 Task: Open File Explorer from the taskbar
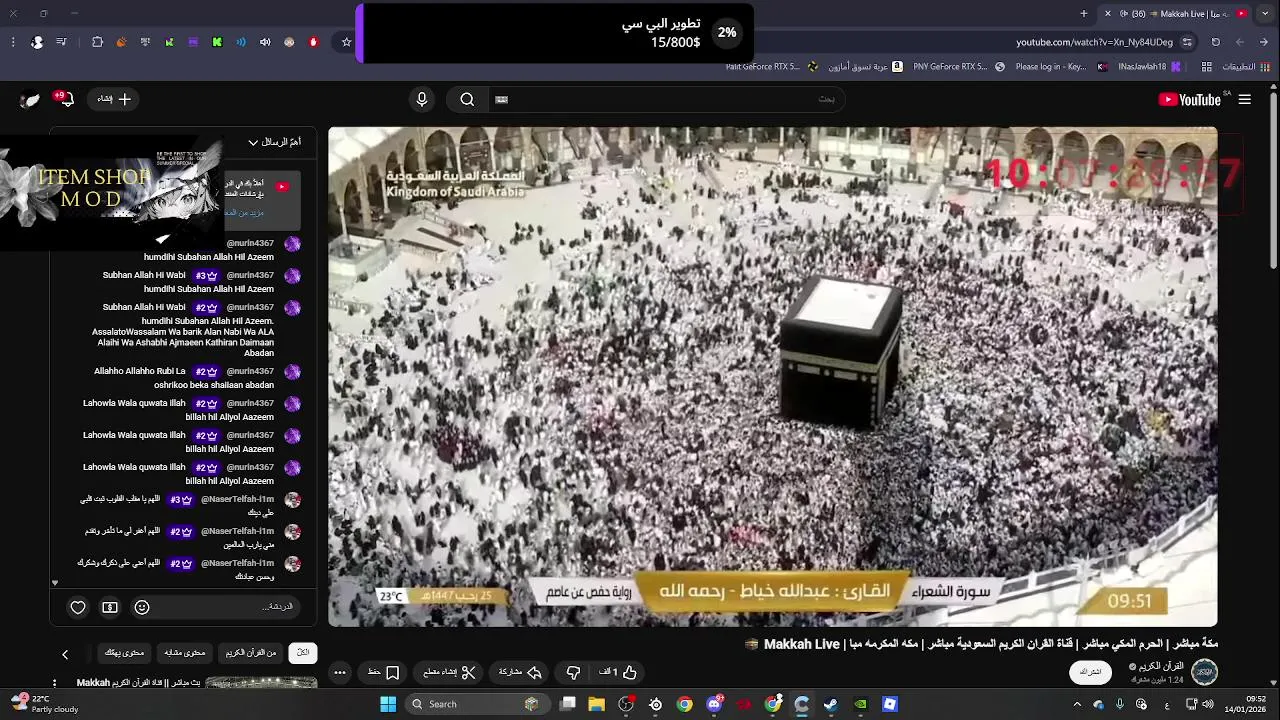point(597,704)
